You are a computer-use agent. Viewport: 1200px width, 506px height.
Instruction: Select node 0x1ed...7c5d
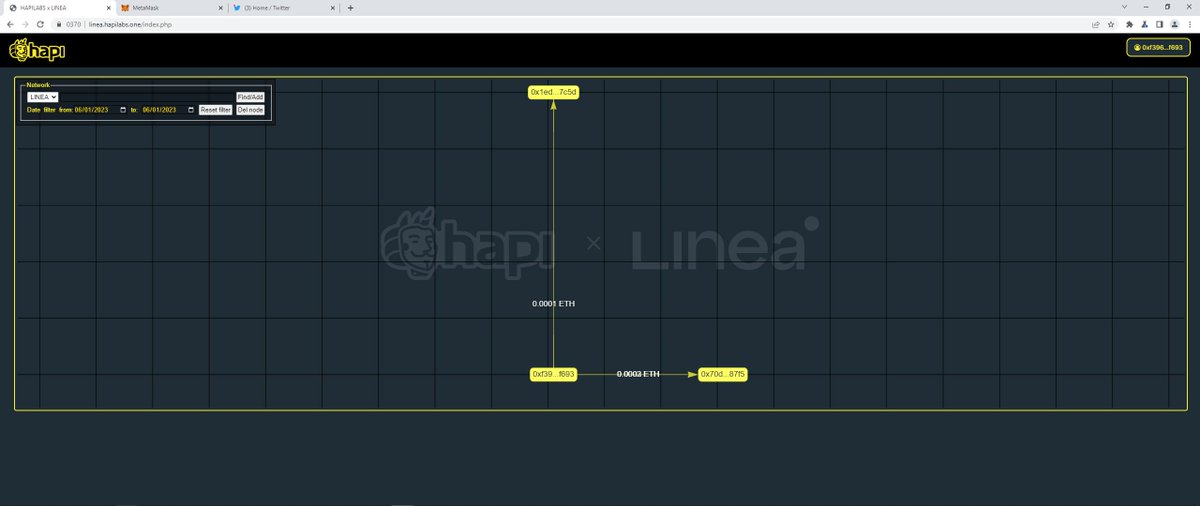click(554, 92)
